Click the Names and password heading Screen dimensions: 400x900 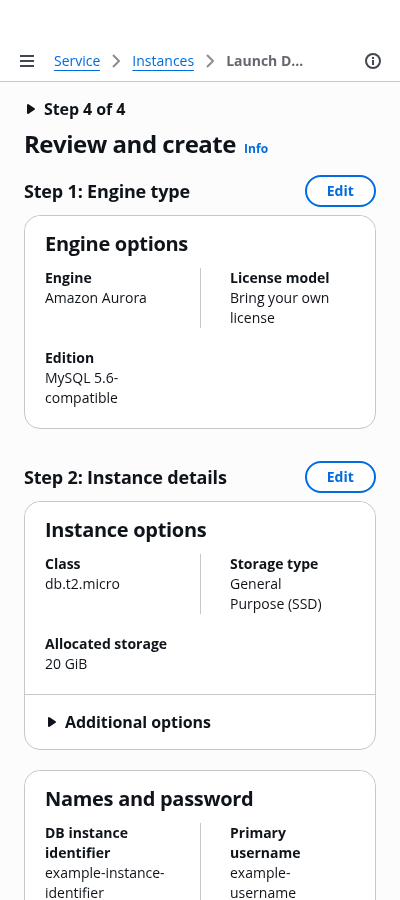(149, 799)
